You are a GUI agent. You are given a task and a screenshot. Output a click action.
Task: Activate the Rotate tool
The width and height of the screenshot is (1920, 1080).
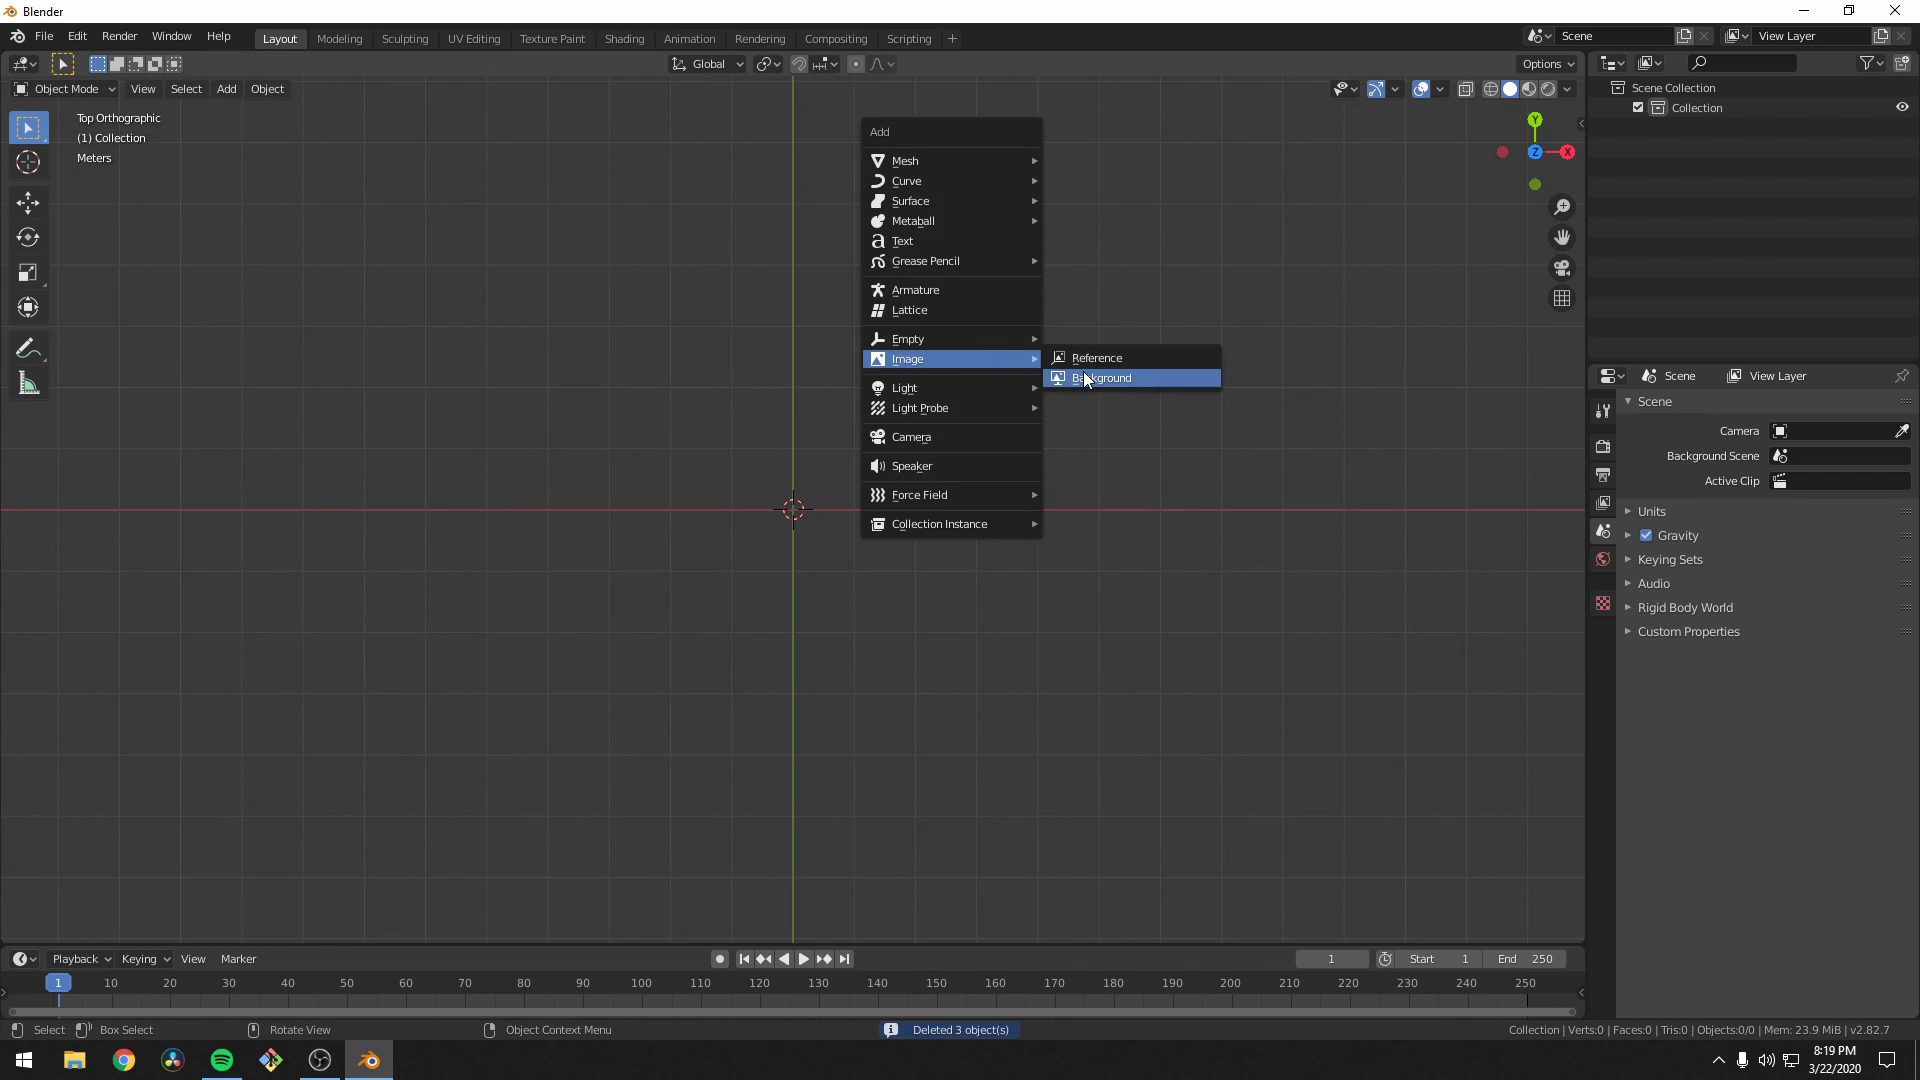tap(28, 237)
